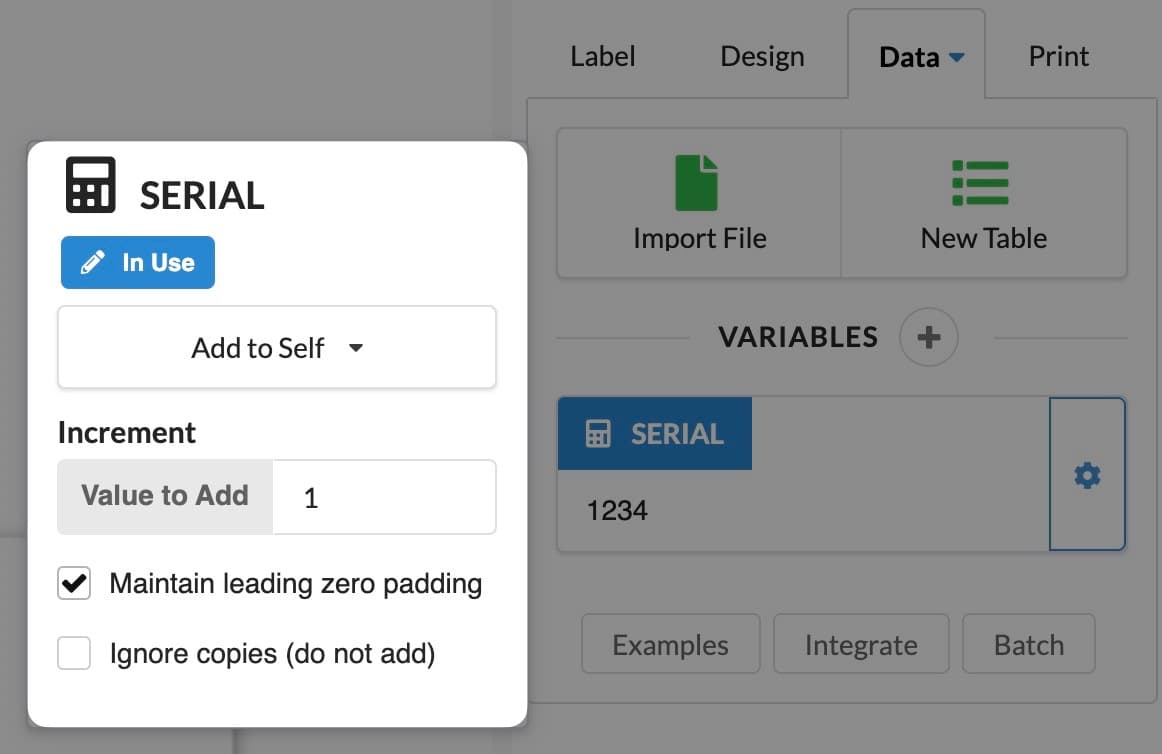Image resolution: width=1162 pixels, height=754 pixels.
Task: Click the plus icon beside VARIABLES
Action: pos(928,337)
